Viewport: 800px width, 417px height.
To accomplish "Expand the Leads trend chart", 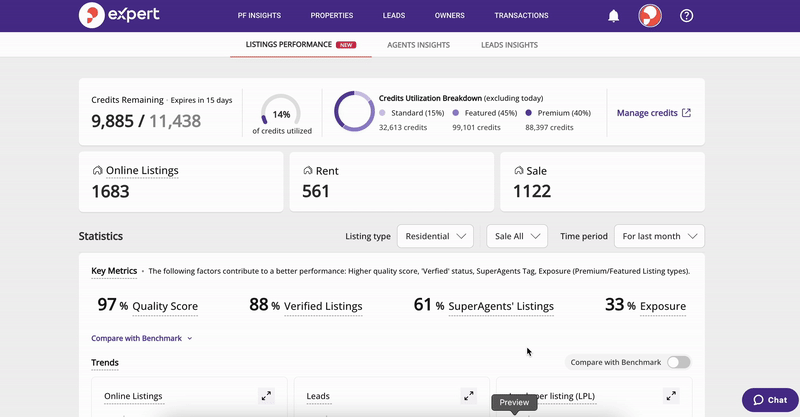I will [x=468, y=396].
